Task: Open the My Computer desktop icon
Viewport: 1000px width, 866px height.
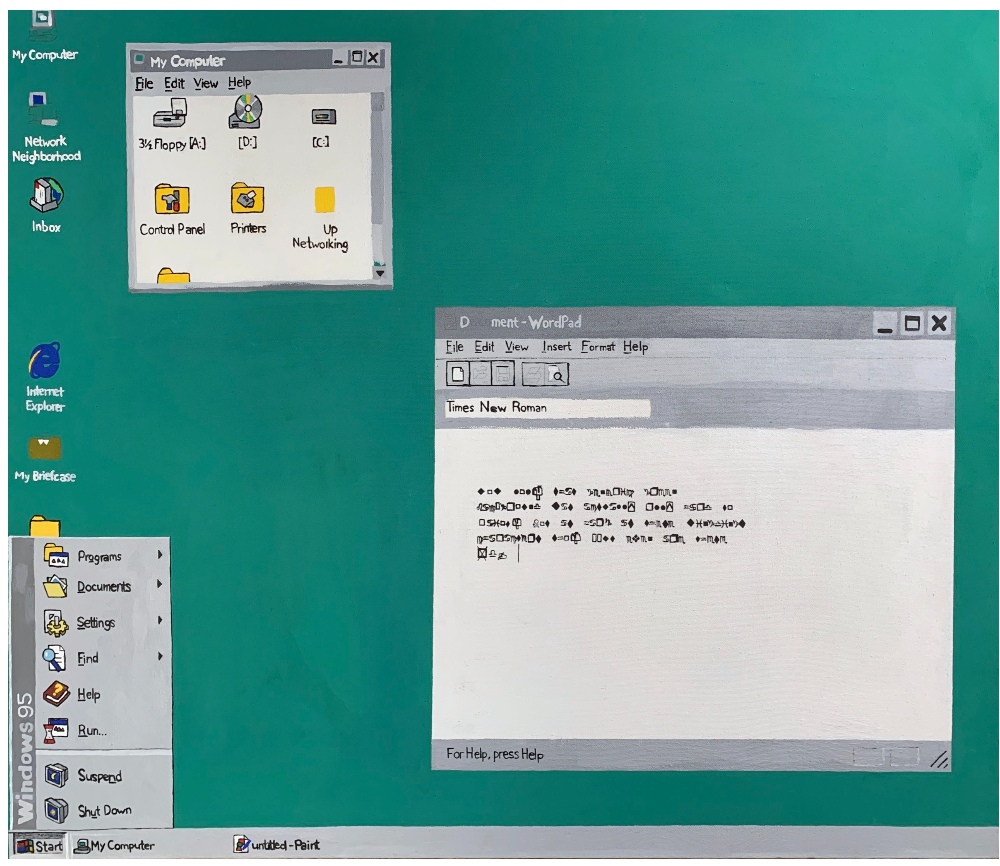Action: point(44,36)
